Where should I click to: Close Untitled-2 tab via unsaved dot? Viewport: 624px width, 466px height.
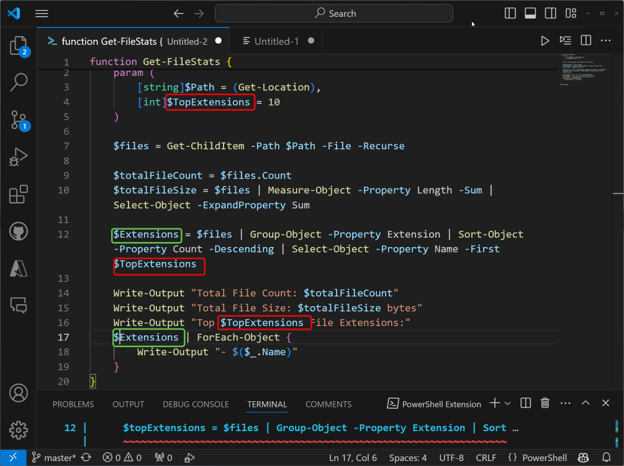point(218,41)
